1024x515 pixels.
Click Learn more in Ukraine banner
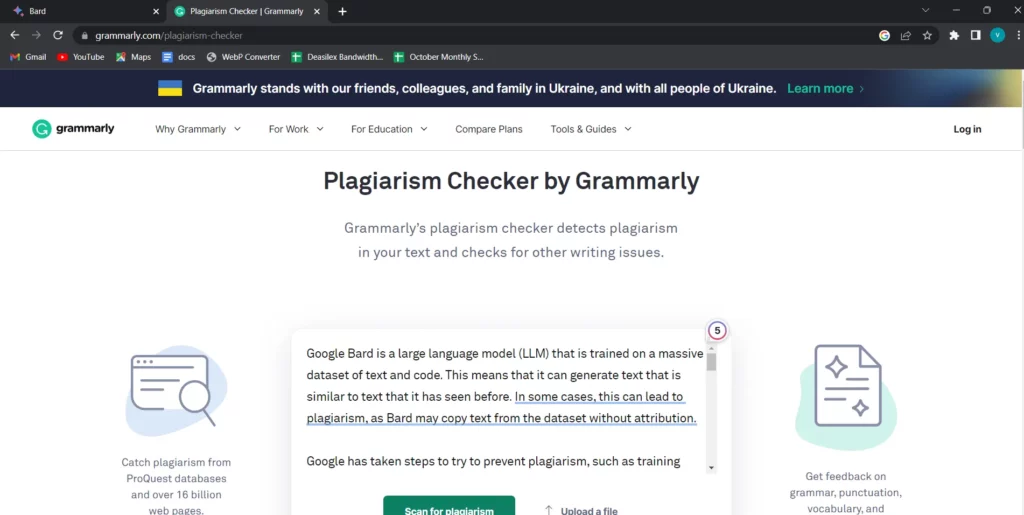825,88
